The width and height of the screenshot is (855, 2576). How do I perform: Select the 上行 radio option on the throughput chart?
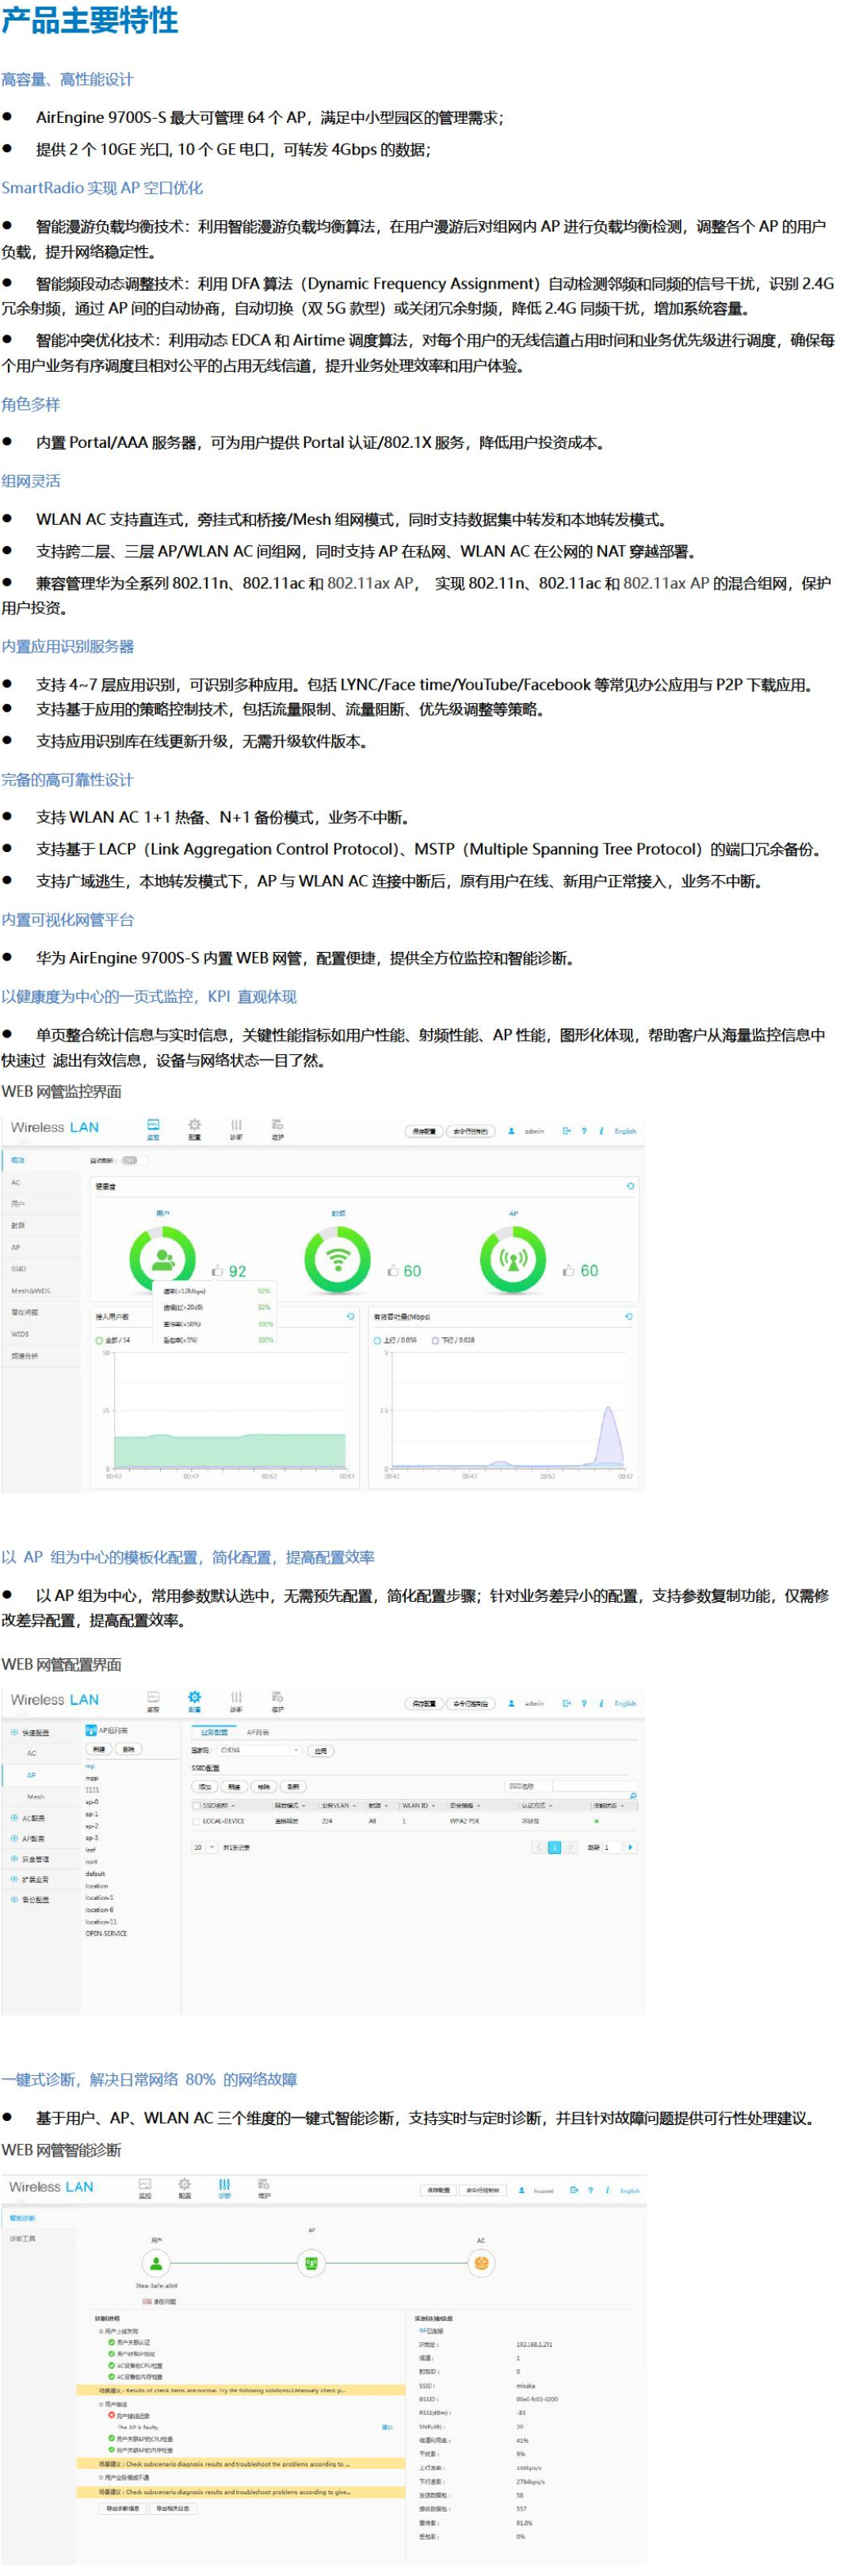click(x=378, y=1340)
